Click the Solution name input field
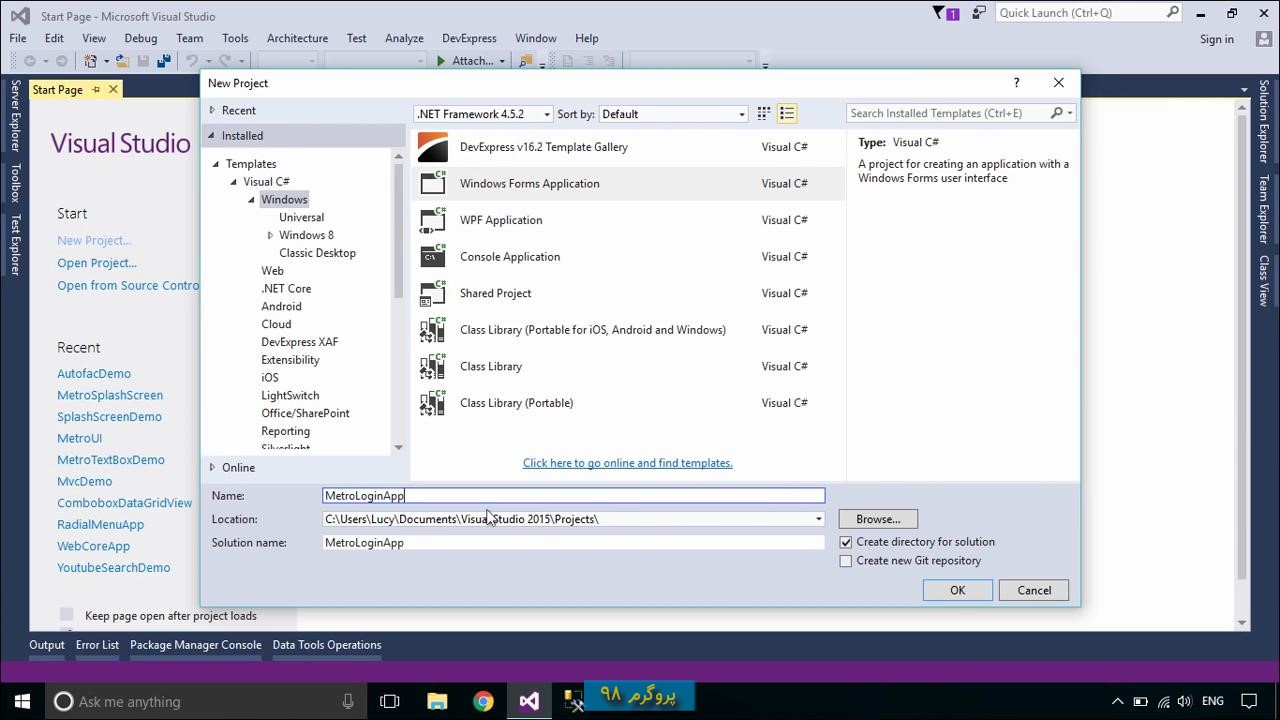1280x720 pixels. pos(573,542)
